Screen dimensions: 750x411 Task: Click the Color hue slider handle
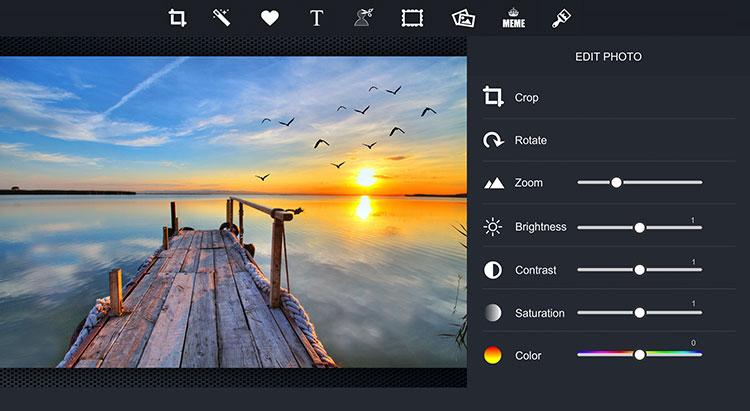[640, 355]
